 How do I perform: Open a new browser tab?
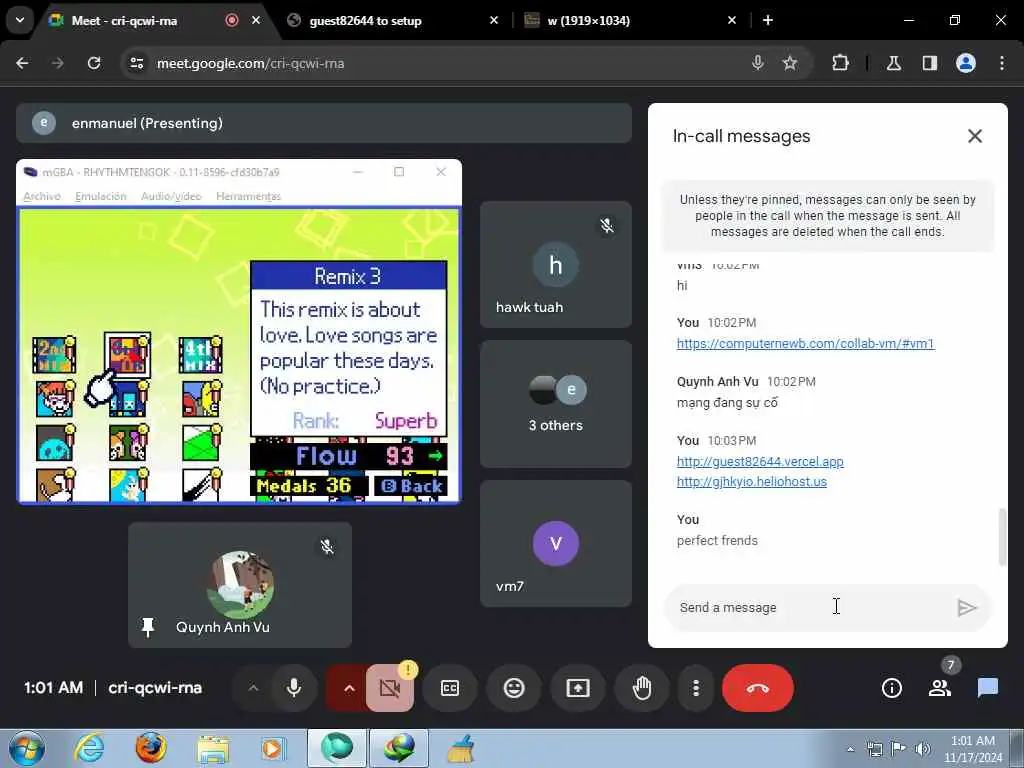768,20
